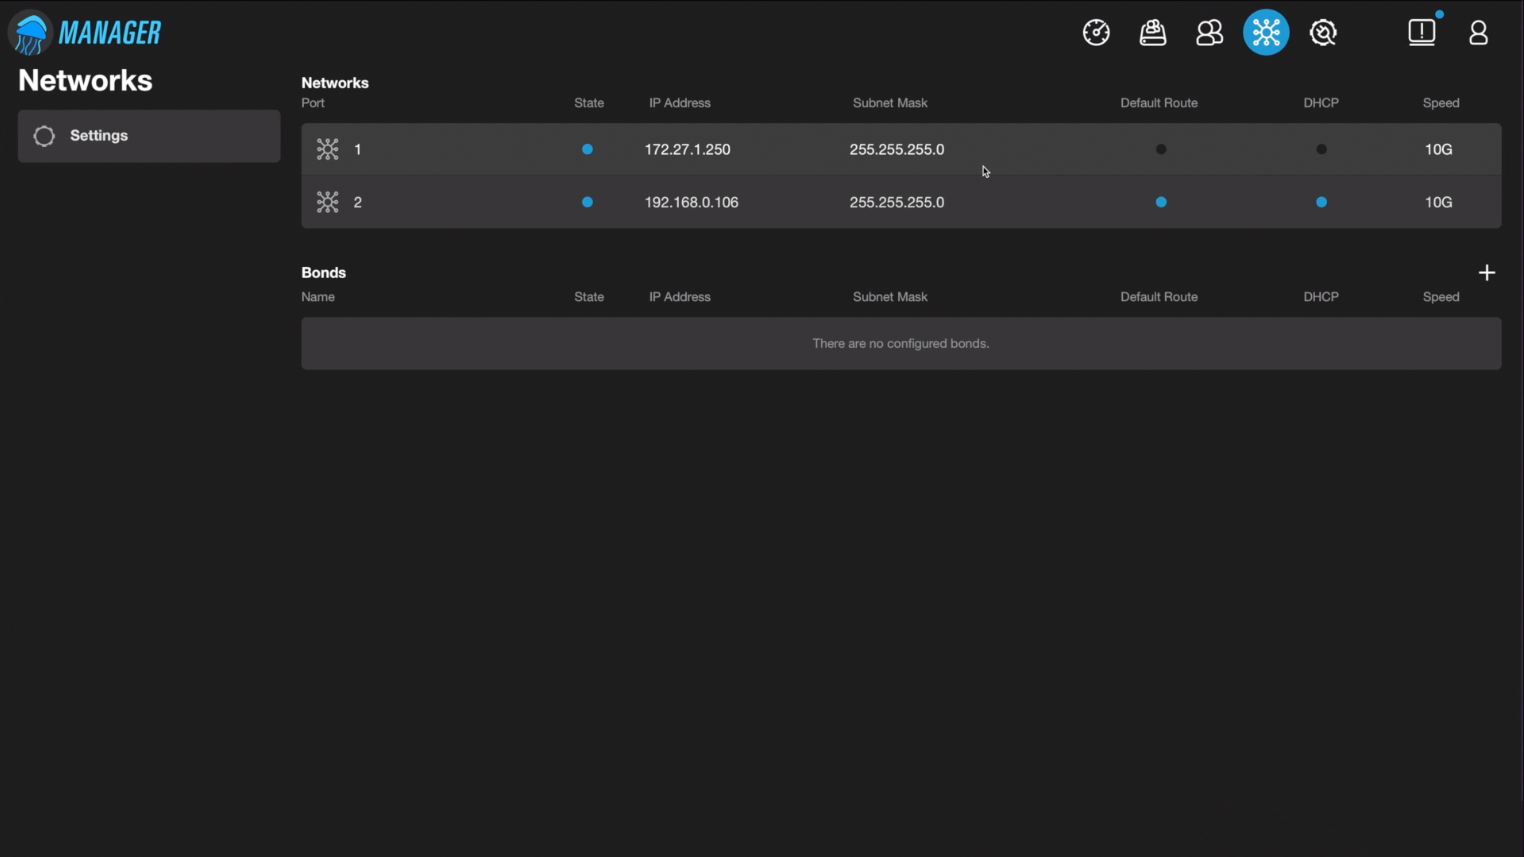Viewport: 1524px width, 857px height.
Task: Click the highlighted Networks hub icon
Action: click(1266, 33)
